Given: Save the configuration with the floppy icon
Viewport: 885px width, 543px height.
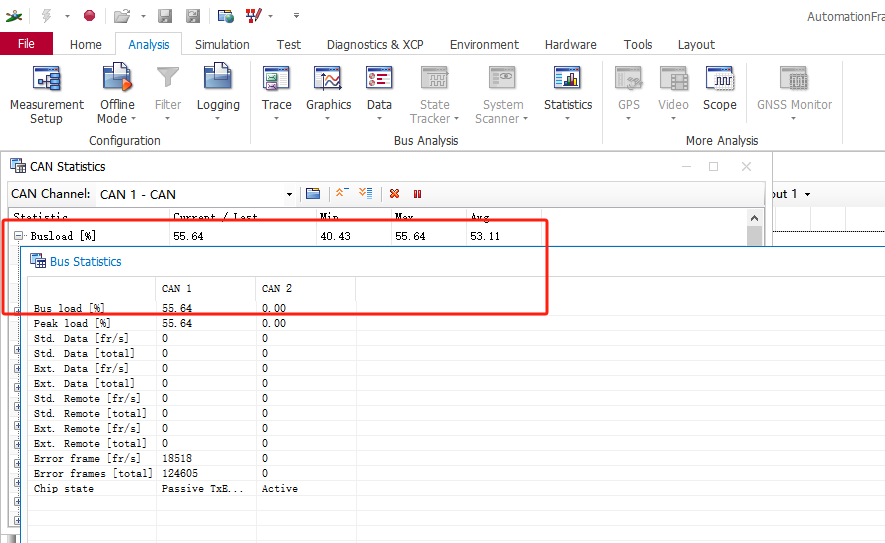Looking at the screenshot, I should coord(165,16).
